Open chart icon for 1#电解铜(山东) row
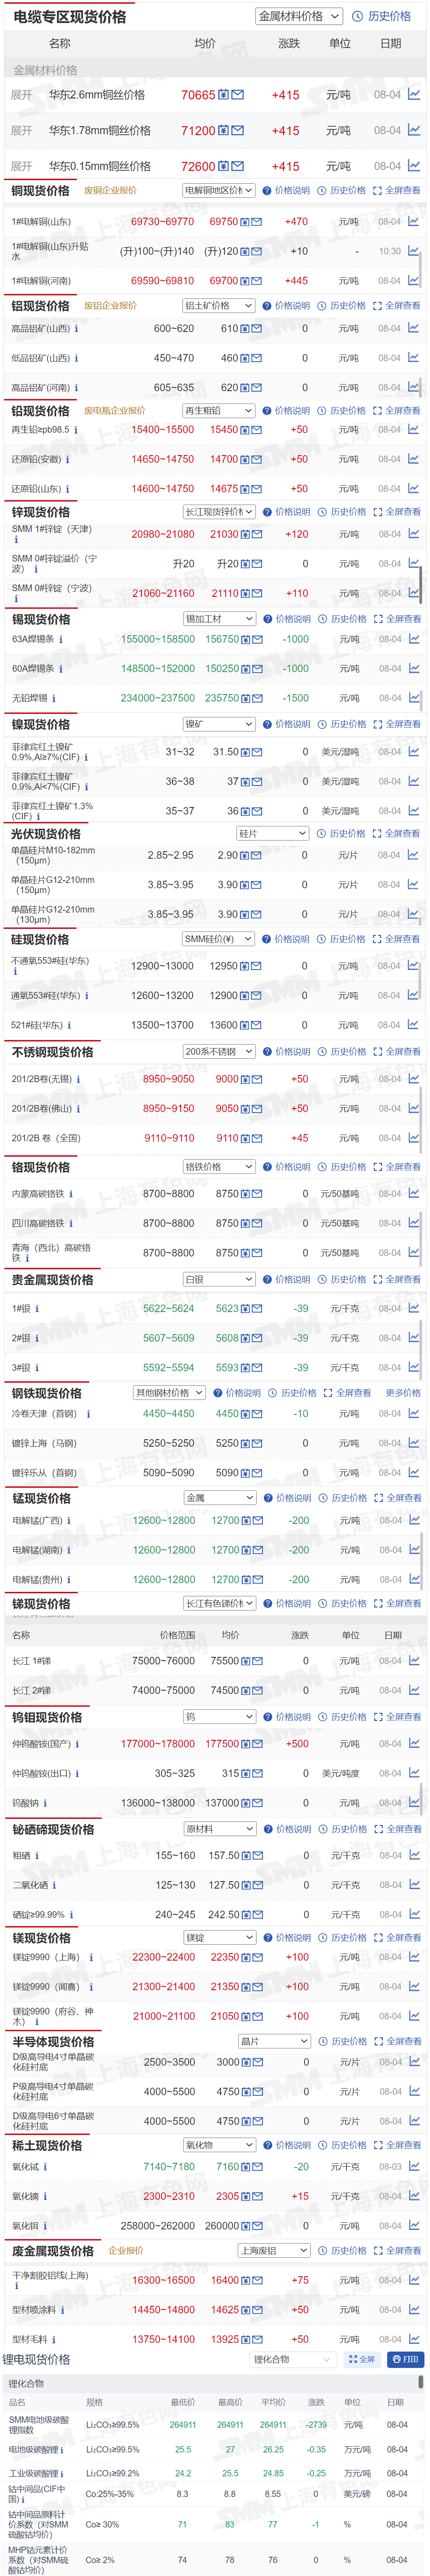Viewport: 430px width, 2576px height. (x=414, y=221)
